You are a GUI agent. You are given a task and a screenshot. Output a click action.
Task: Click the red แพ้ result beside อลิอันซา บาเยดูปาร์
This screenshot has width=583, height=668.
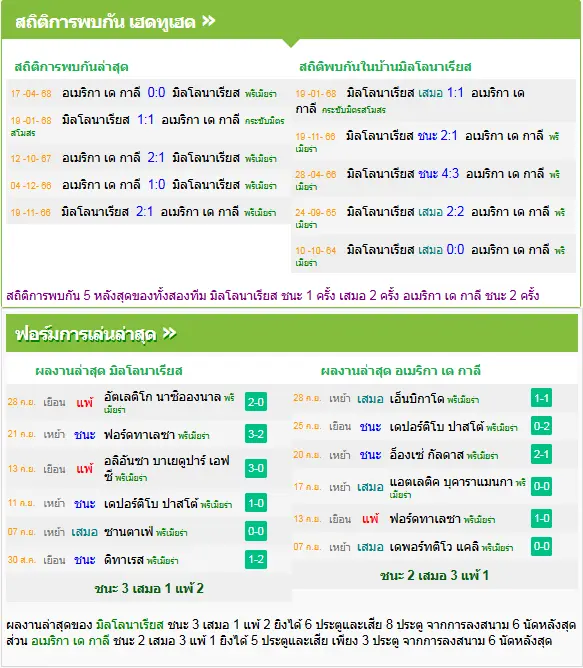click(84, 469)
